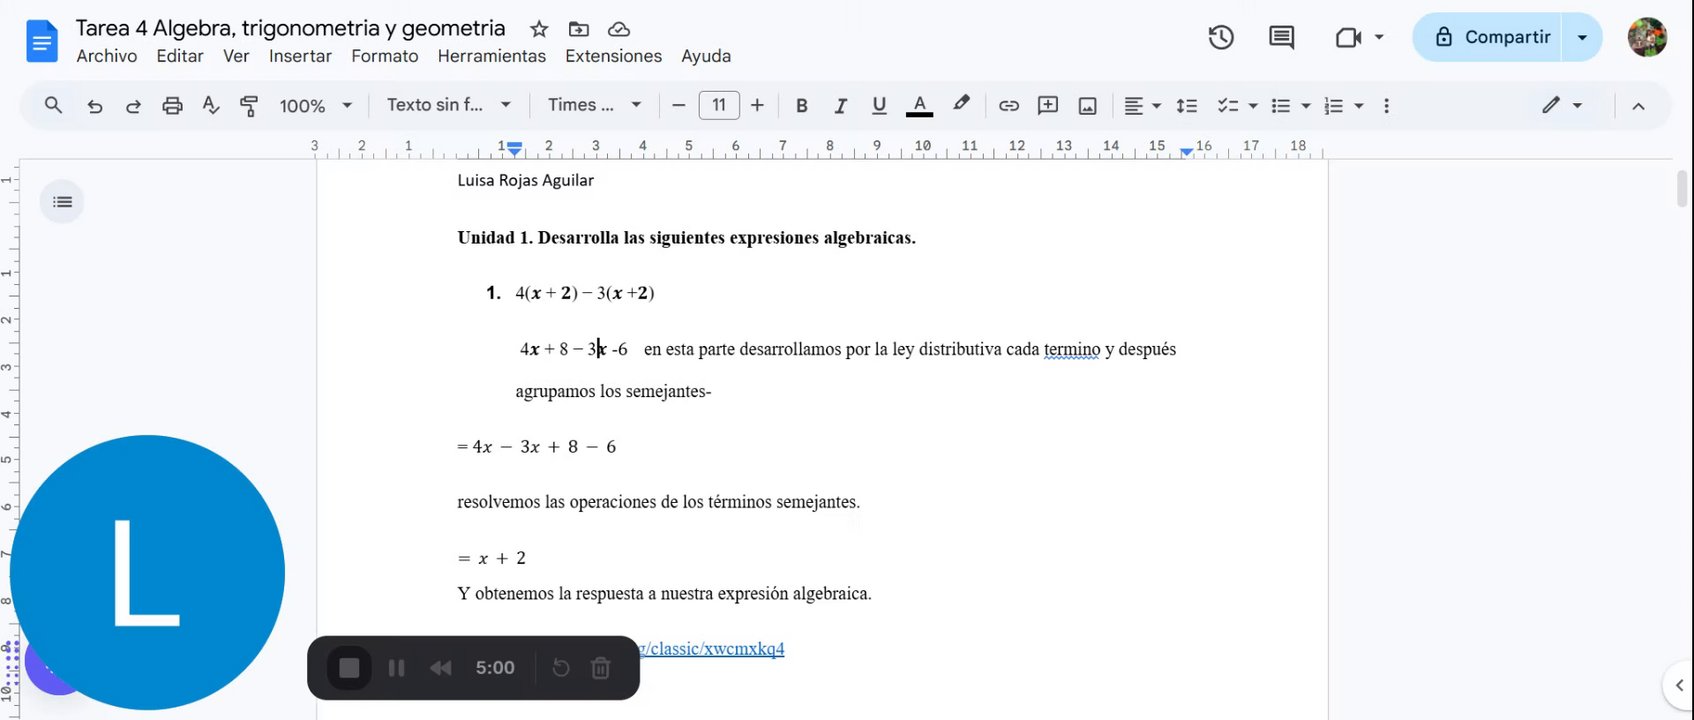The width and height of the screenshot is (1694, 720).
Task: Run spelling and grammar check
Action: coord(210,105)
